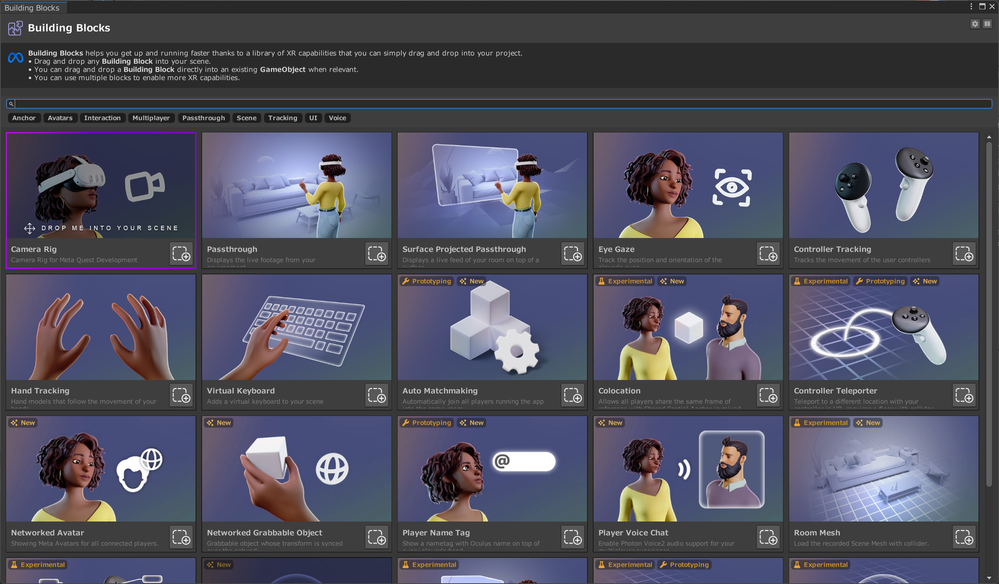Add Player Voice Chat block to scene
The height and width of the screenshot is (584, 999).
[768, 537]
